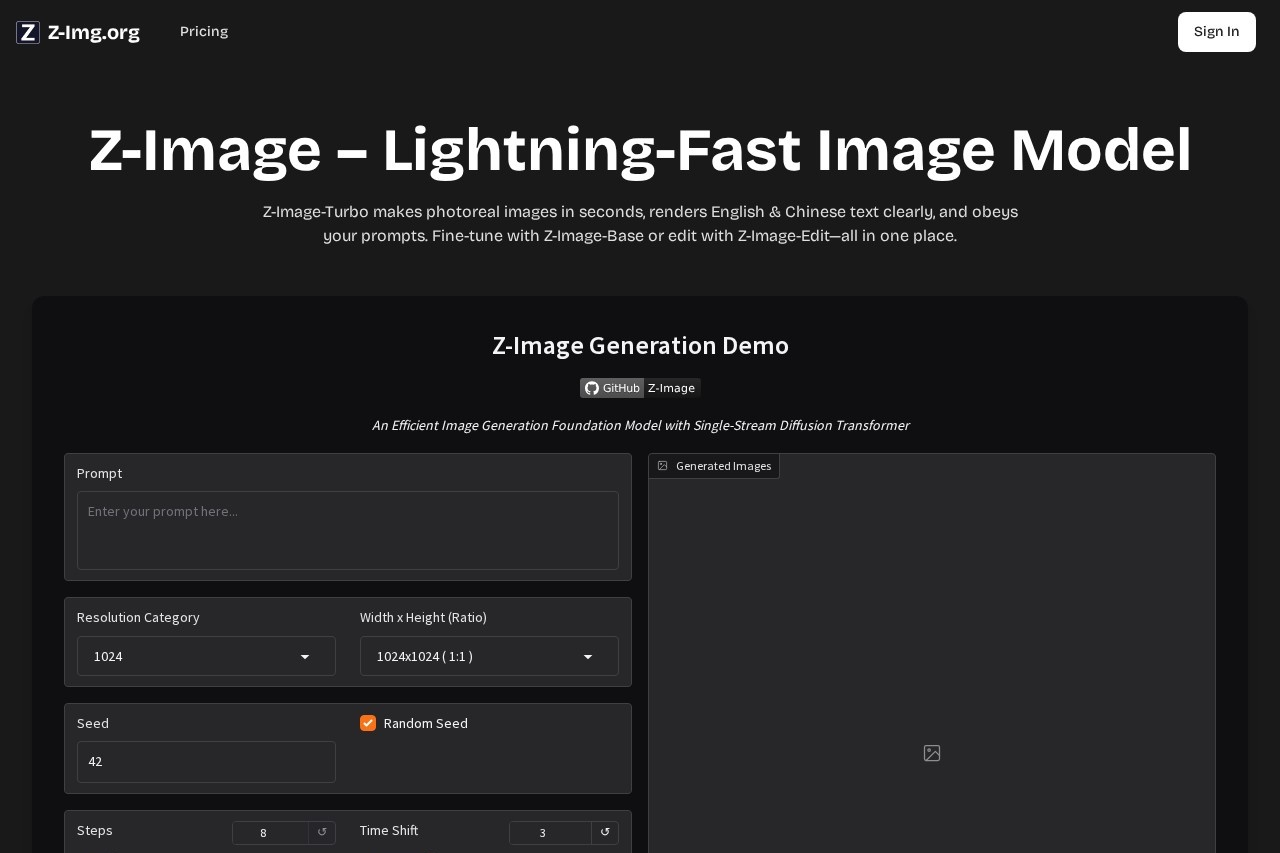Disable the Random Seed checkbox
The width and height of the screenshot is (1280, 853).
[x=368, y=723]
